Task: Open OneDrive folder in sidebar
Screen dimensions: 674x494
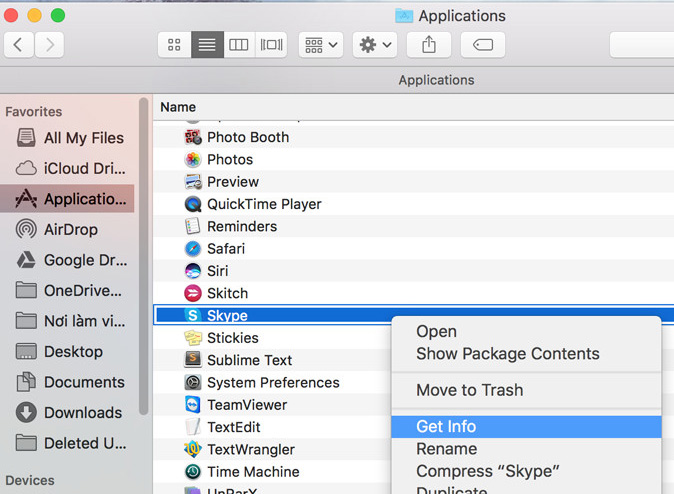Action: pyautogui.click(x=69, y=291)
